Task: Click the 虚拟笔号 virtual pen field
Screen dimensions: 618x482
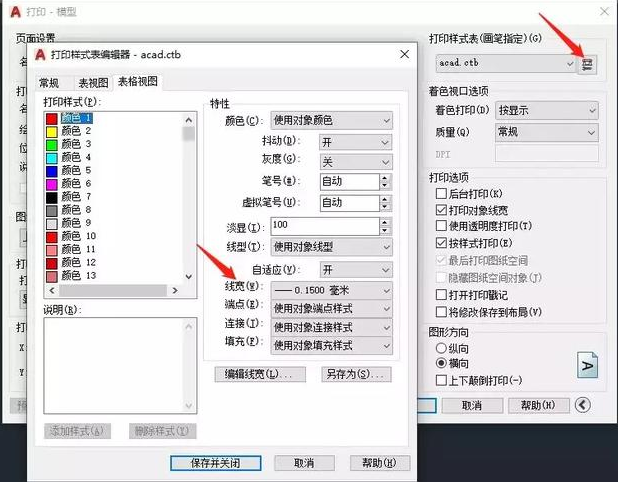Action: (x=350, y=203)
